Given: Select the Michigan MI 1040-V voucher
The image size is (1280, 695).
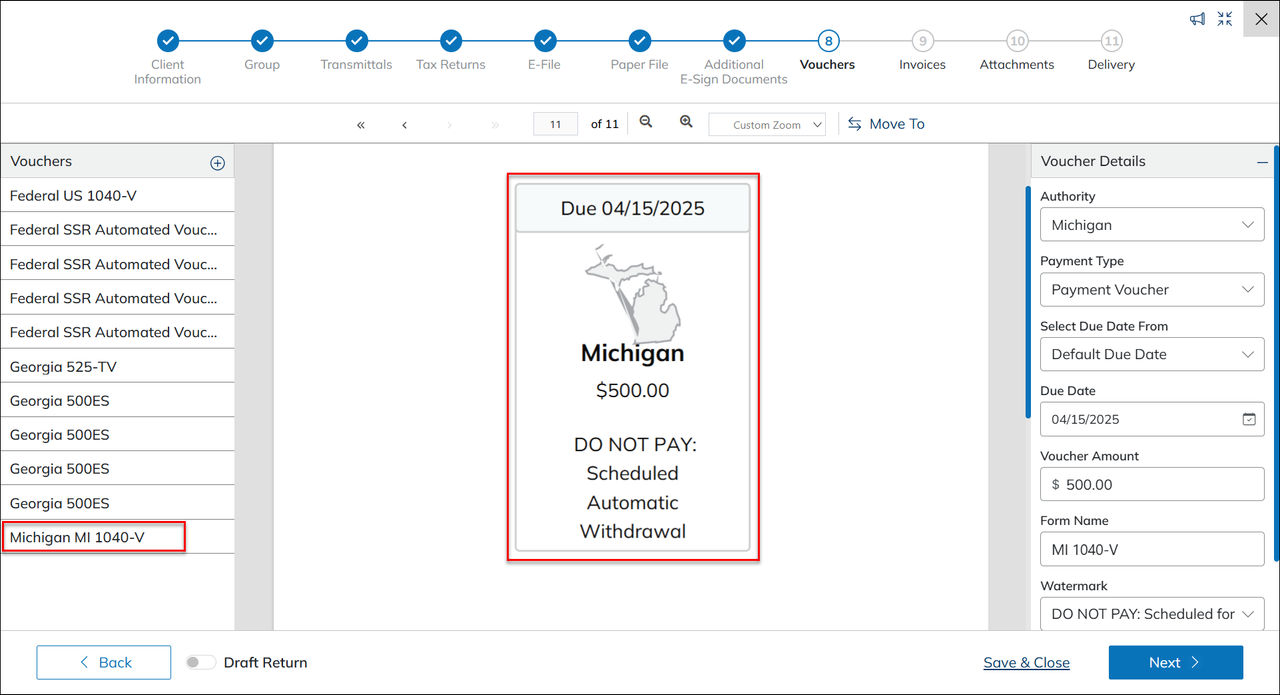Looking at the screenshot, I should pyautogui.click(x=118, y=537).
